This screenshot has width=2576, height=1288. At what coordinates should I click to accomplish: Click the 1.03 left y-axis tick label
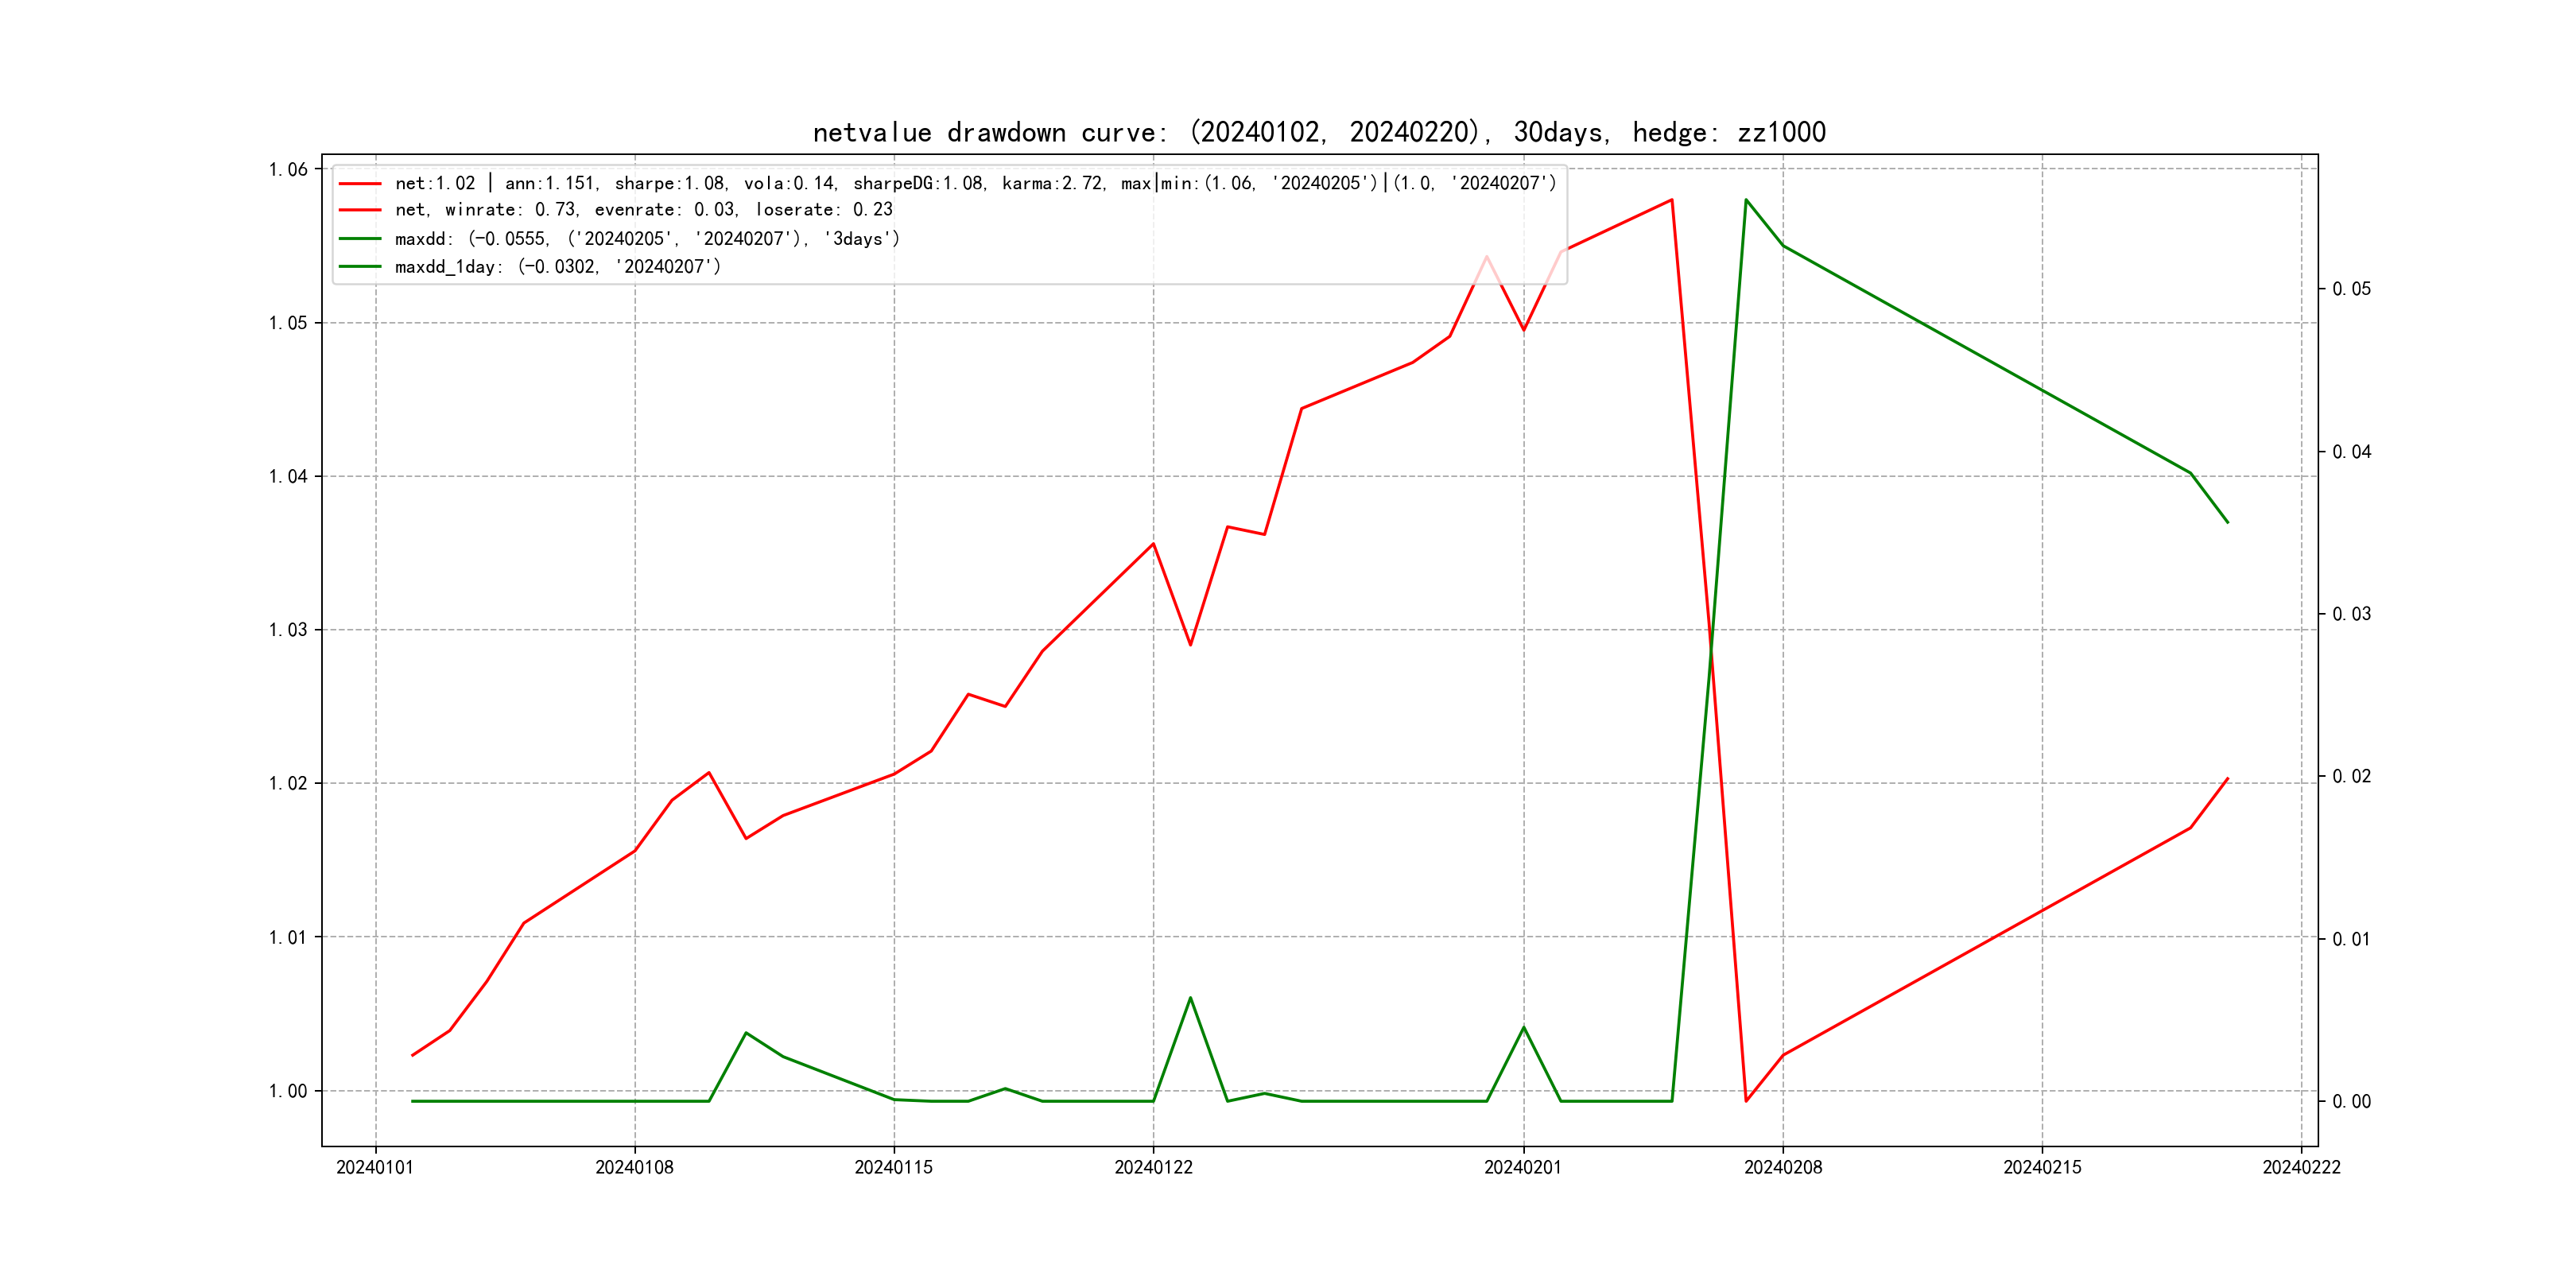point(288,630)
